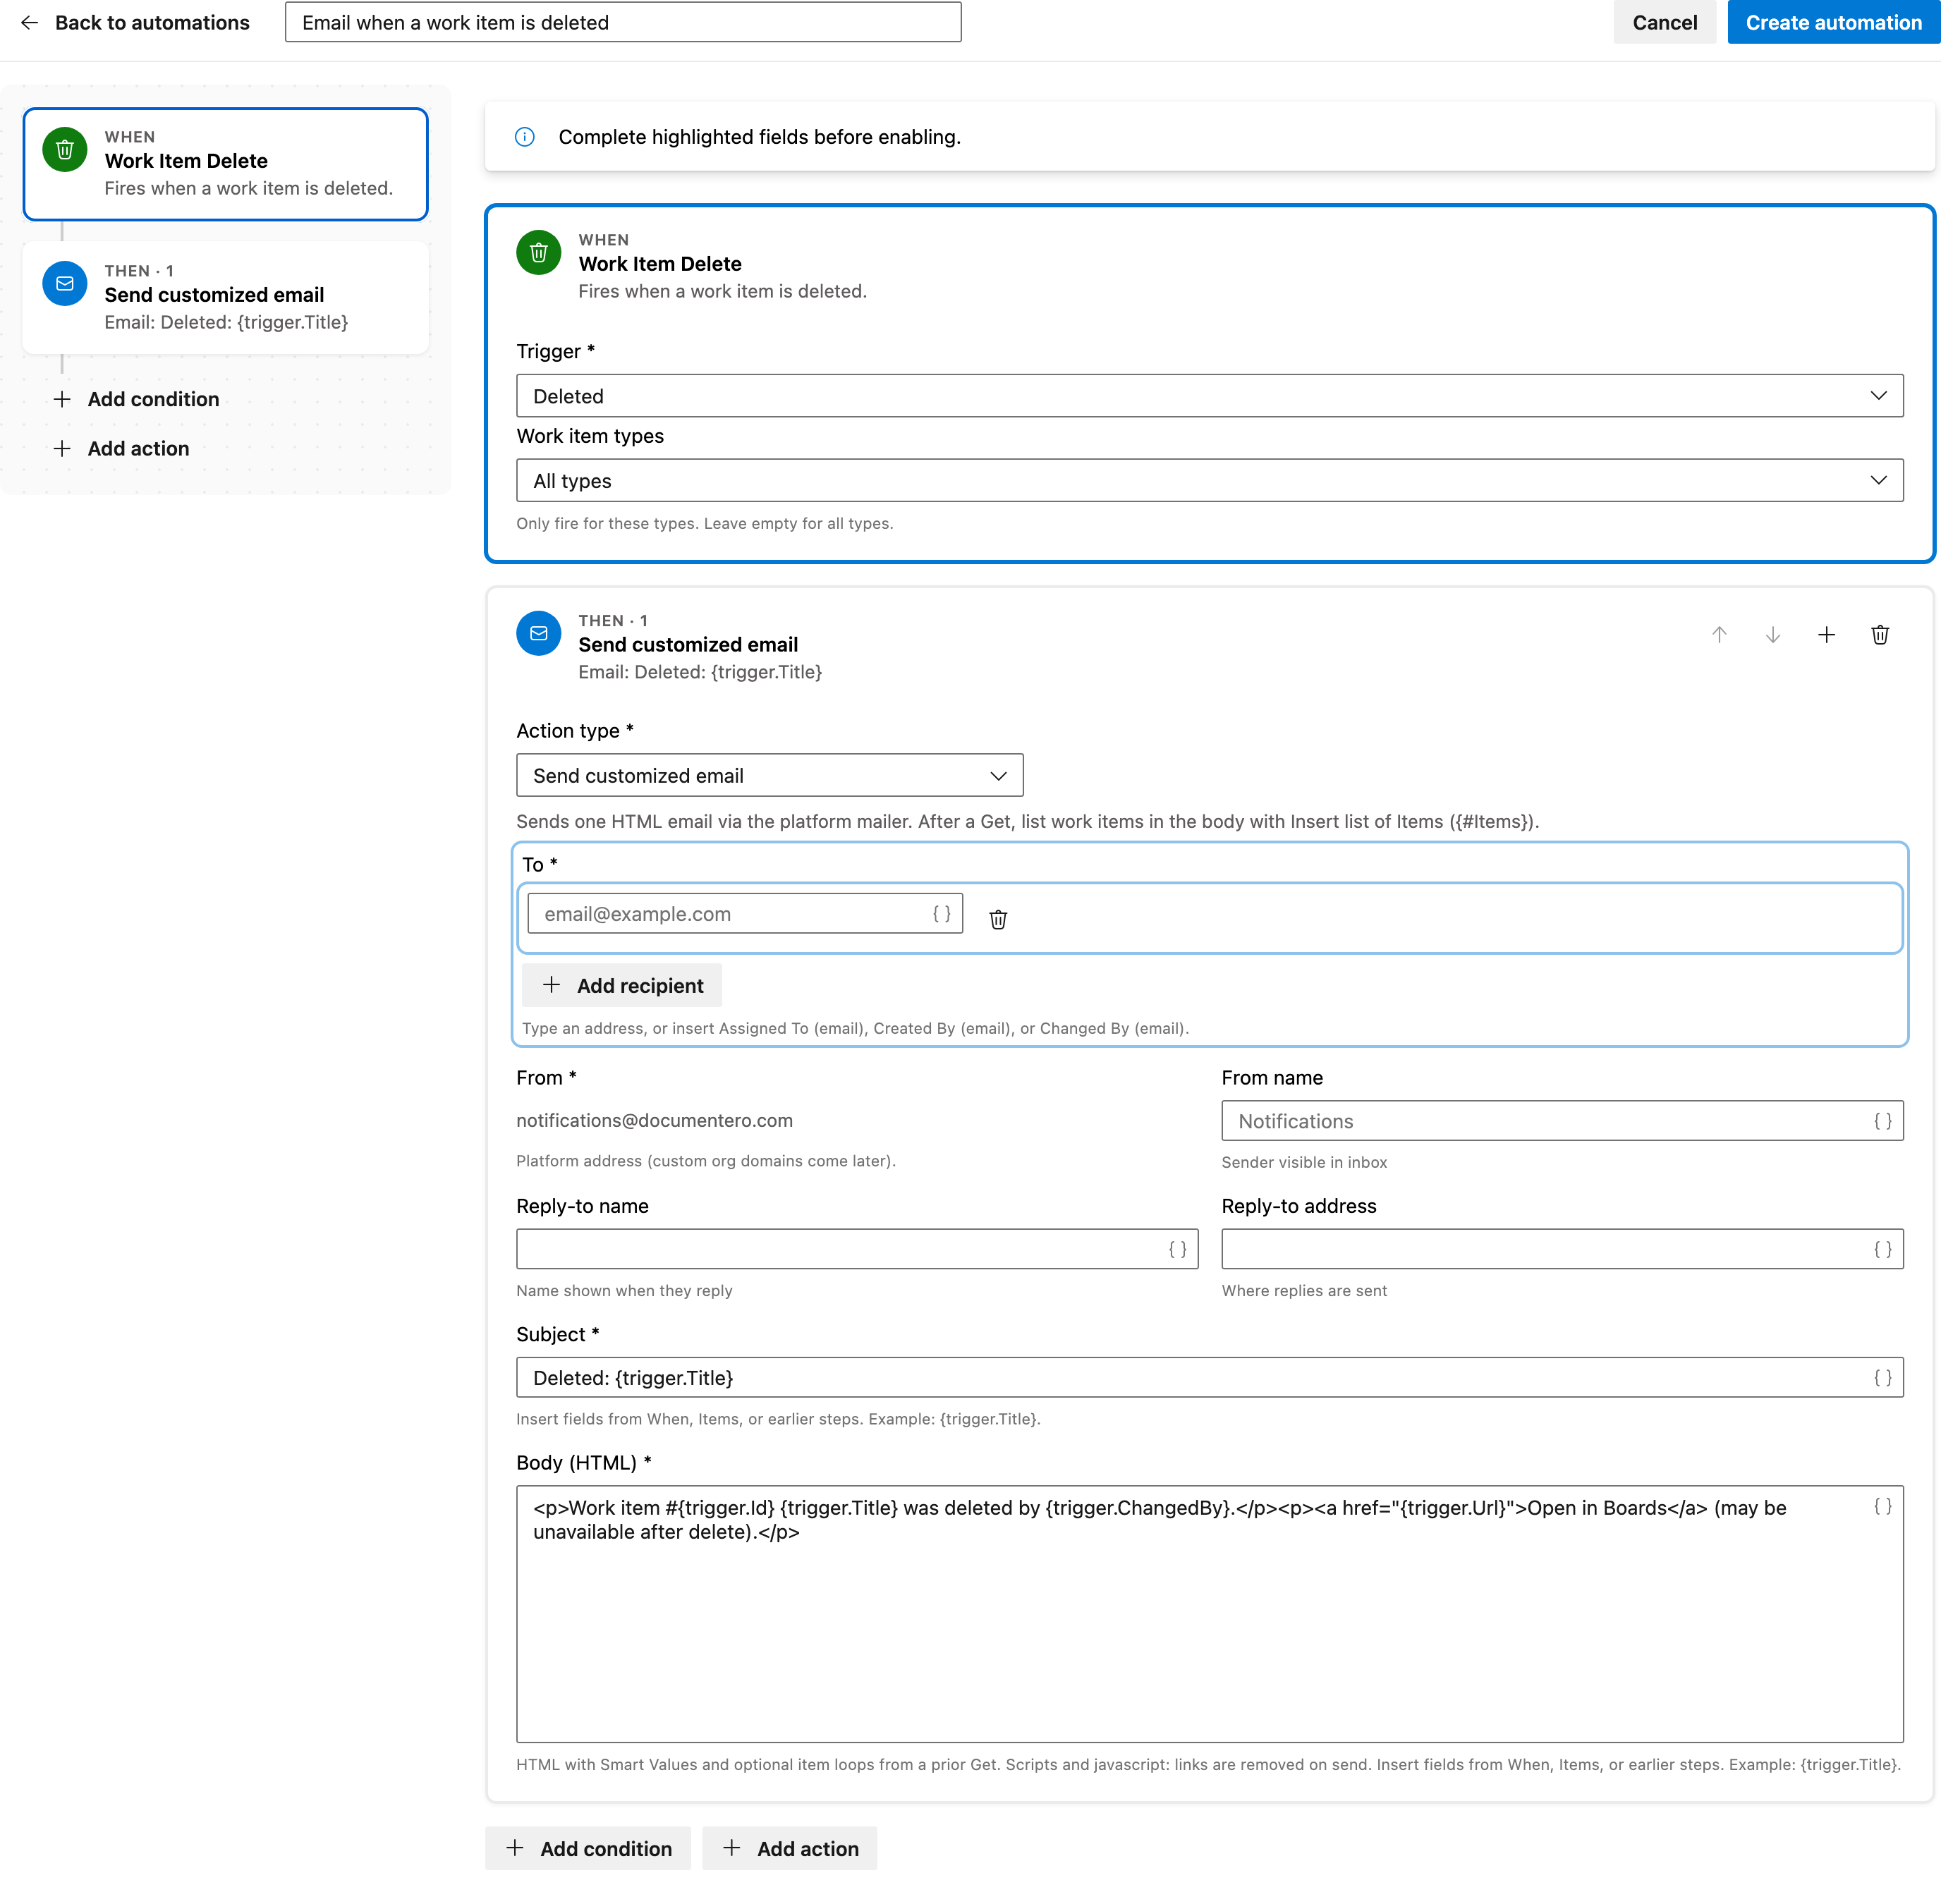Viewport: 1941px width, 1904px height.
Task: Open the Action type dropdown
Action: click(x=769, y=776)
